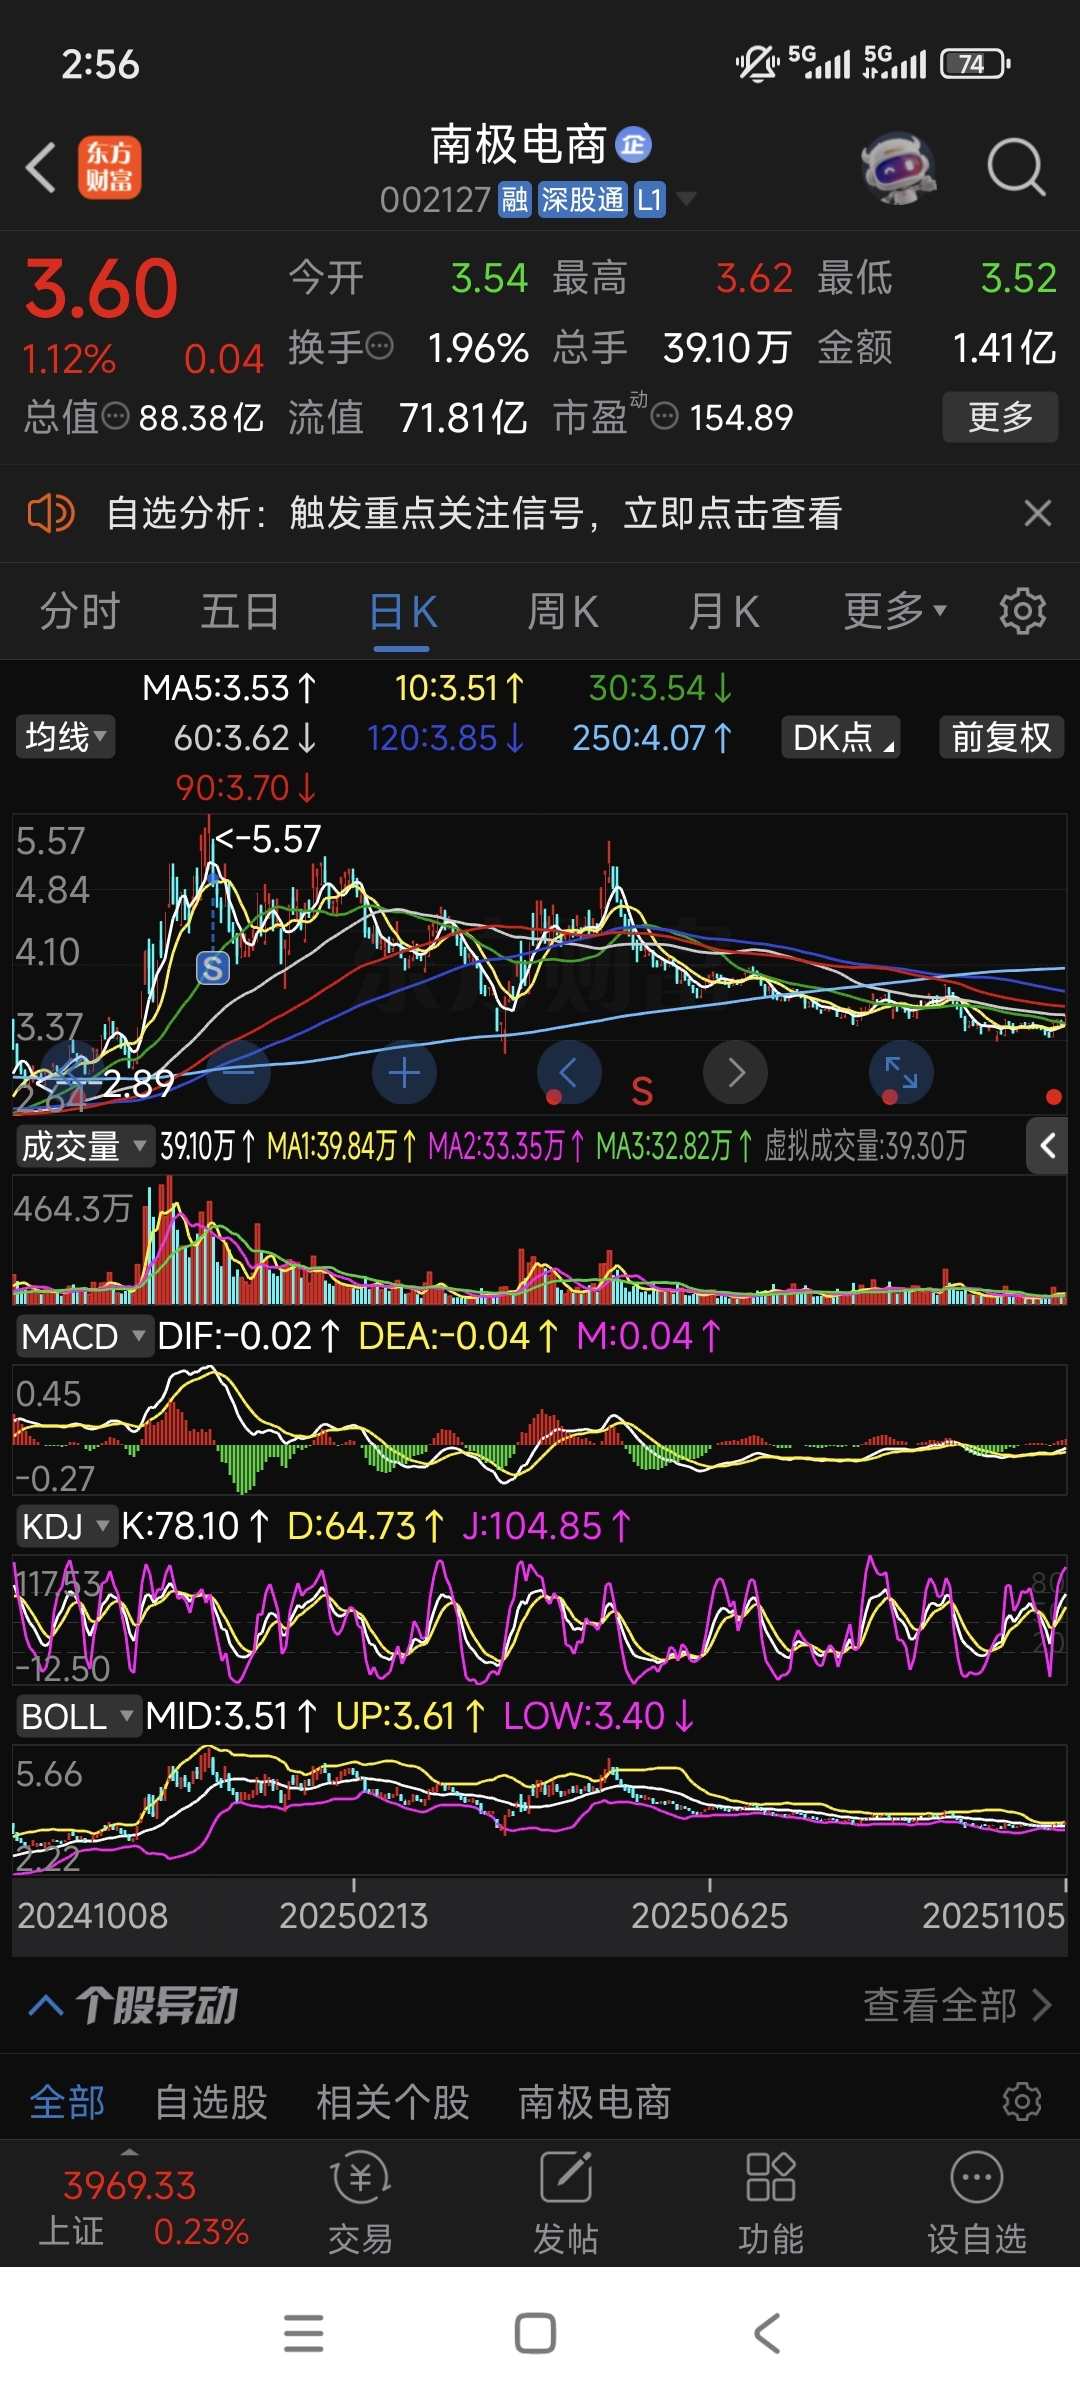This screenshot has width=1080, height=2400.
Task: Zoom out chart with minus button
Action: tap(238, 1073)
